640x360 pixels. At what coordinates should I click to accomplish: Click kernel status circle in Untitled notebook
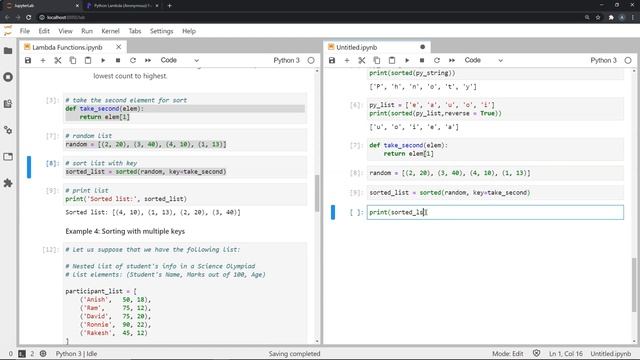point(628,60)
